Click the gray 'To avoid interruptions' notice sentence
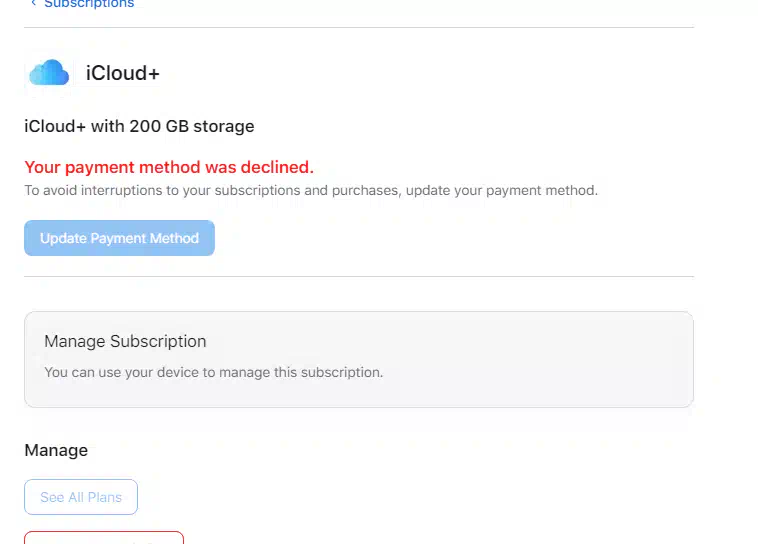Image resolution: width=758 pixels, height=544 pixels. (311, 191)
